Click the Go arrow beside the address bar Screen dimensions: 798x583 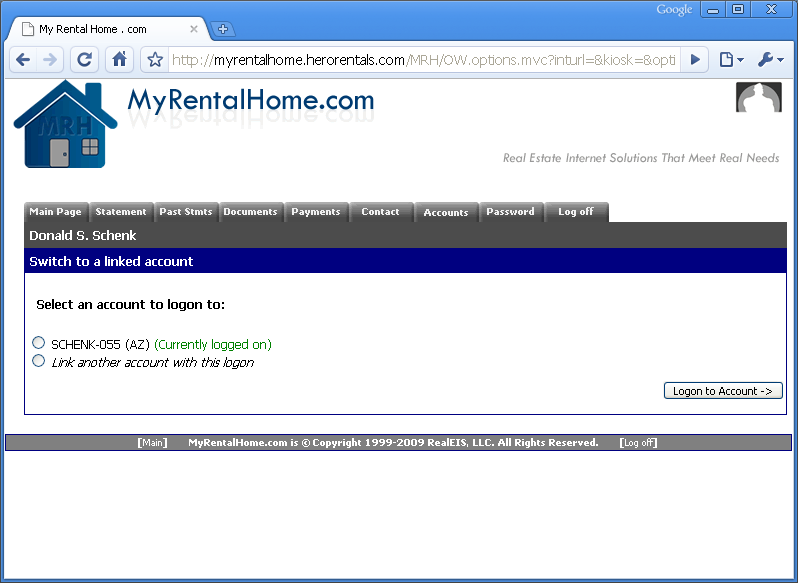(x=695, y=60)
